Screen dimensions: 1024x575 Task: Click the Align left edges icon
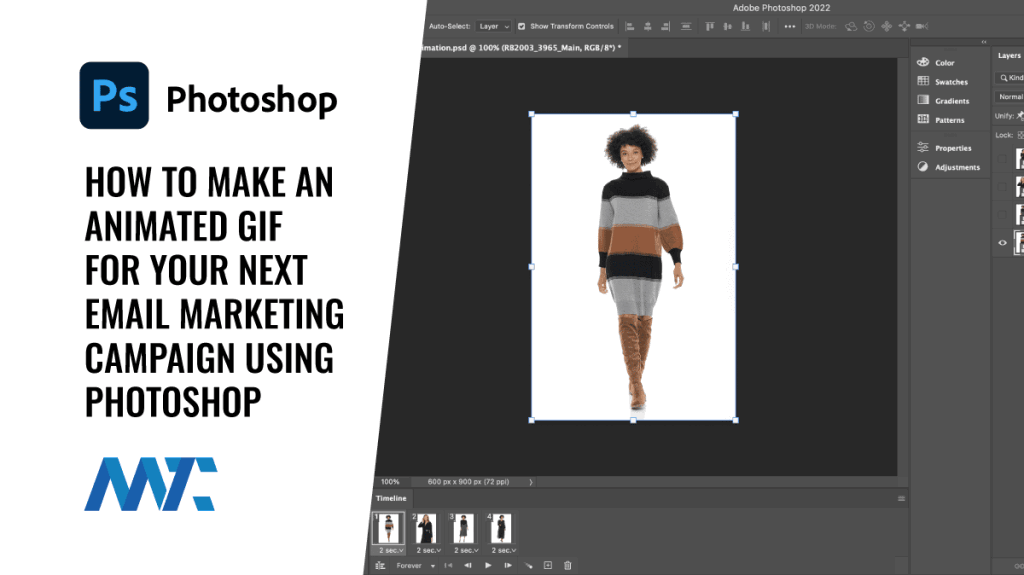(x=630, y=27)
